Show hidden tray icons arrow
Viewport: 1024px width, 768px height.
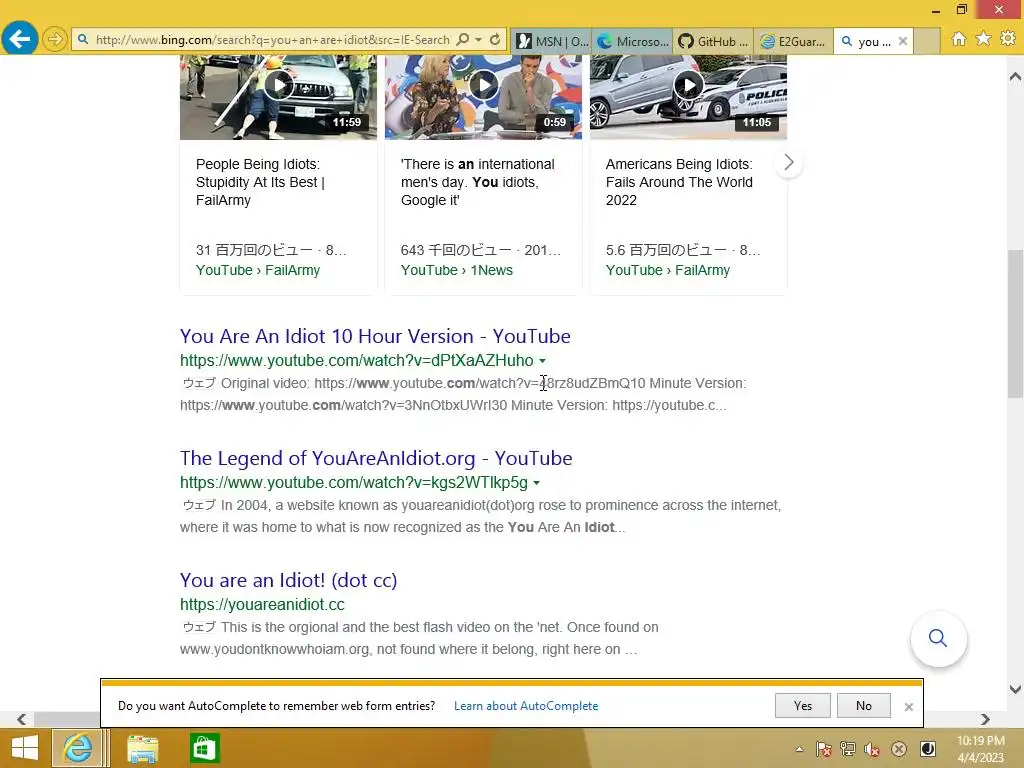[799, 749]
